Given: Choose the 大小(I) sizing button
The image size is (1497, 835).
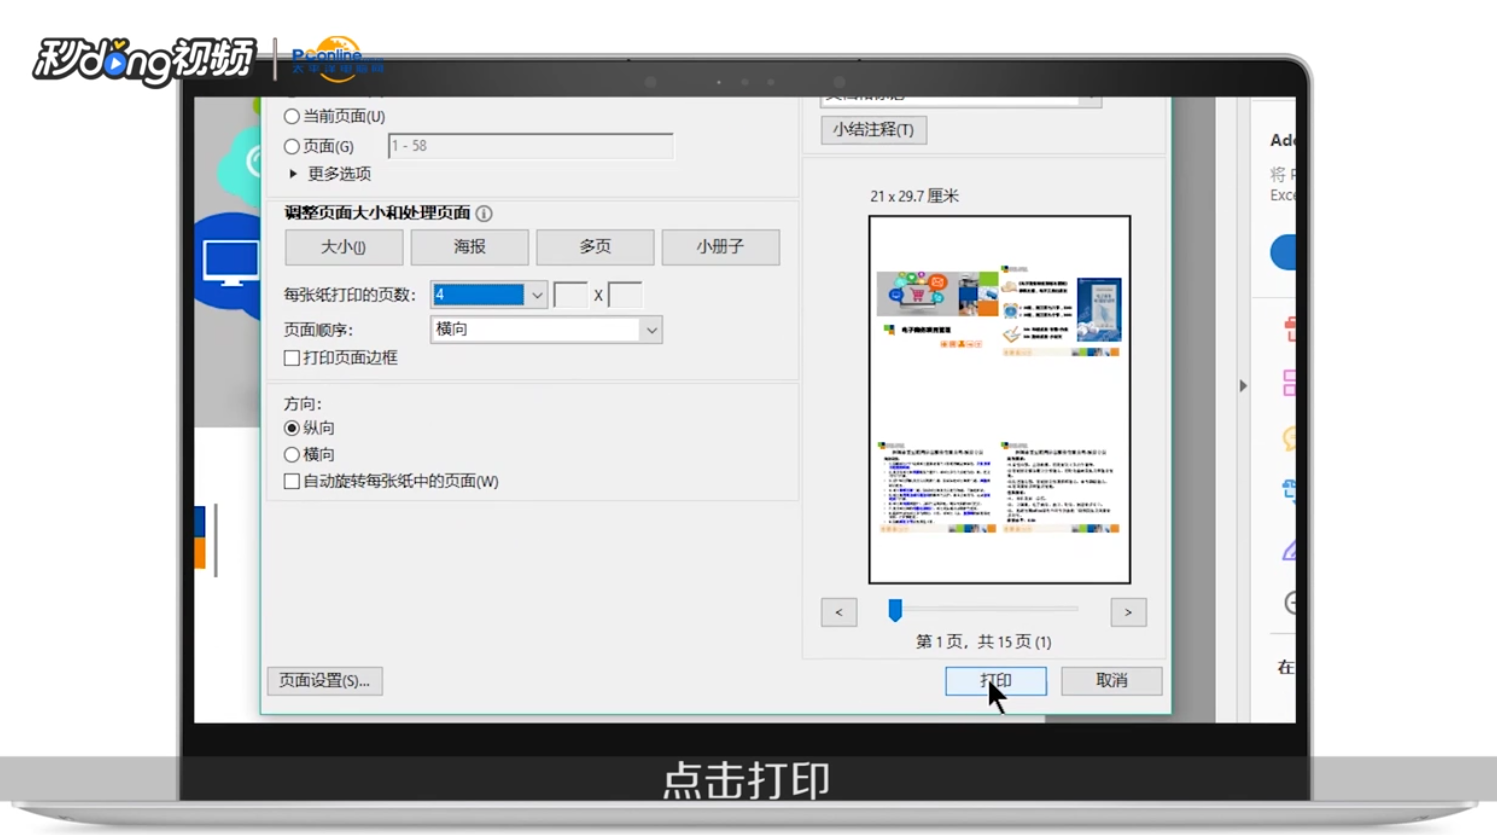Looking at the screenshot, I should 344,247.
